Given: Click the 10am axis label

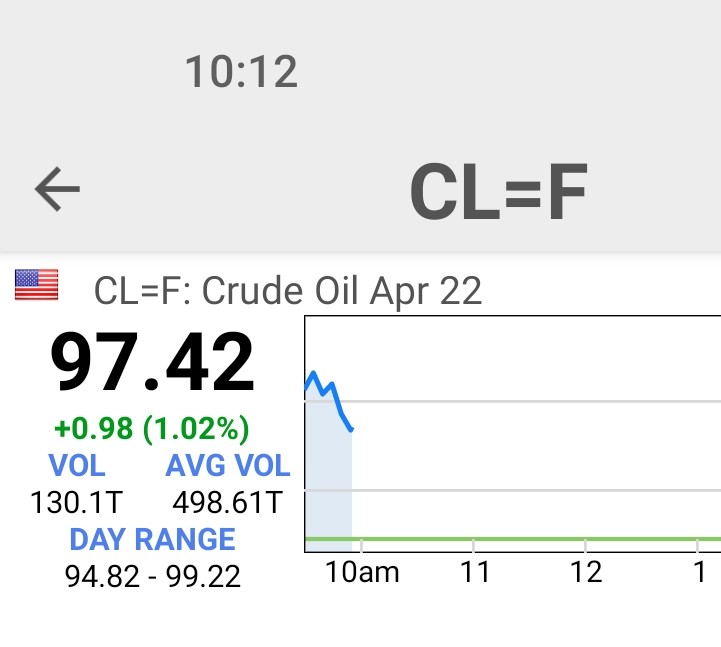Looking at the screenshot, I should 362,573.
